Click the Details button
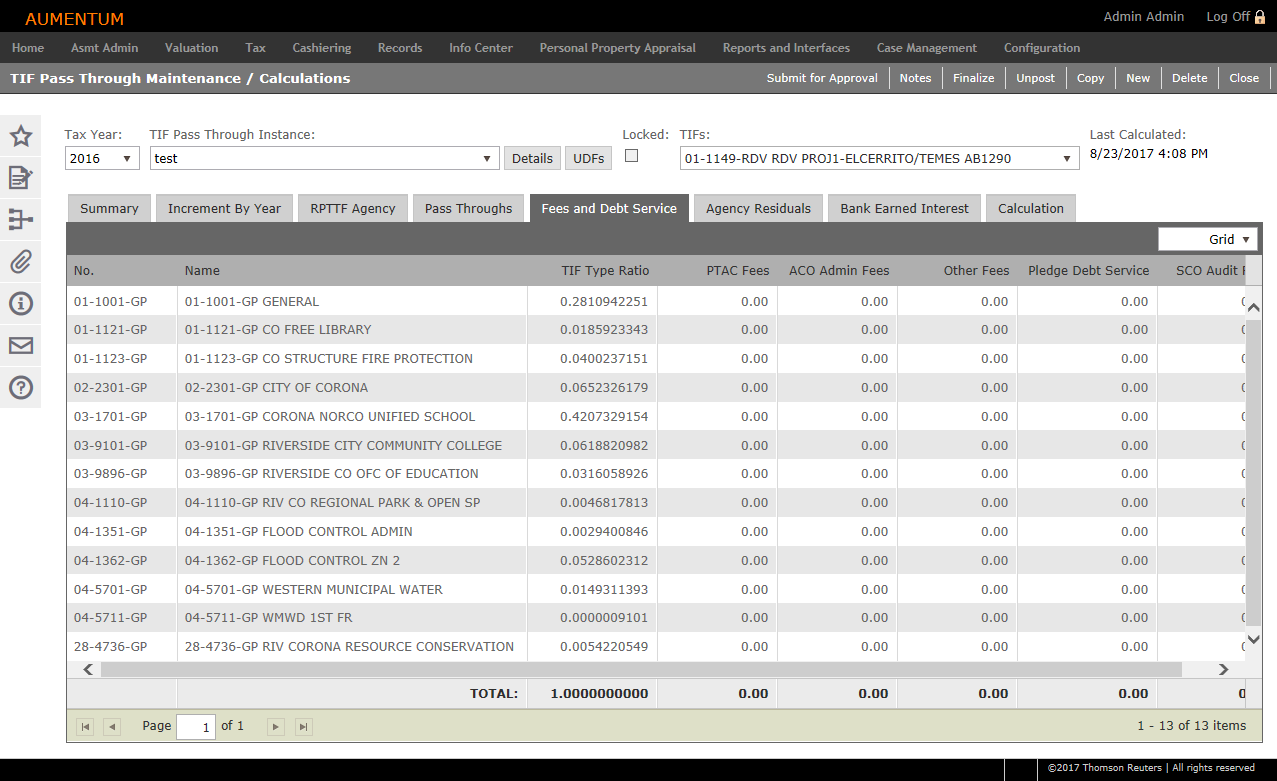1277x781 pixels. pyautogui.click(x=532, y=158)
